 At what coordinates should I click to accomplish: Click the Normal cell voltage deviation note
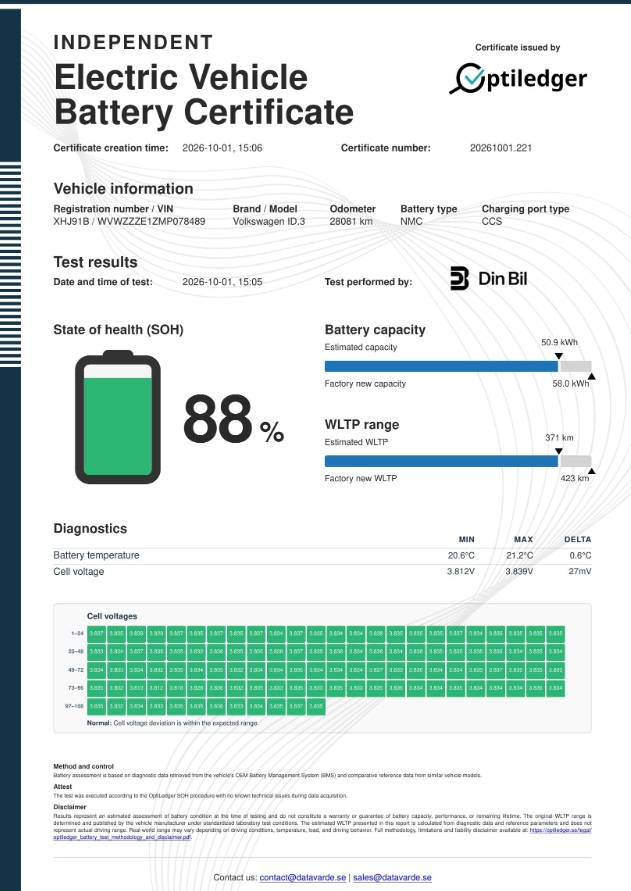coord(173,723)
